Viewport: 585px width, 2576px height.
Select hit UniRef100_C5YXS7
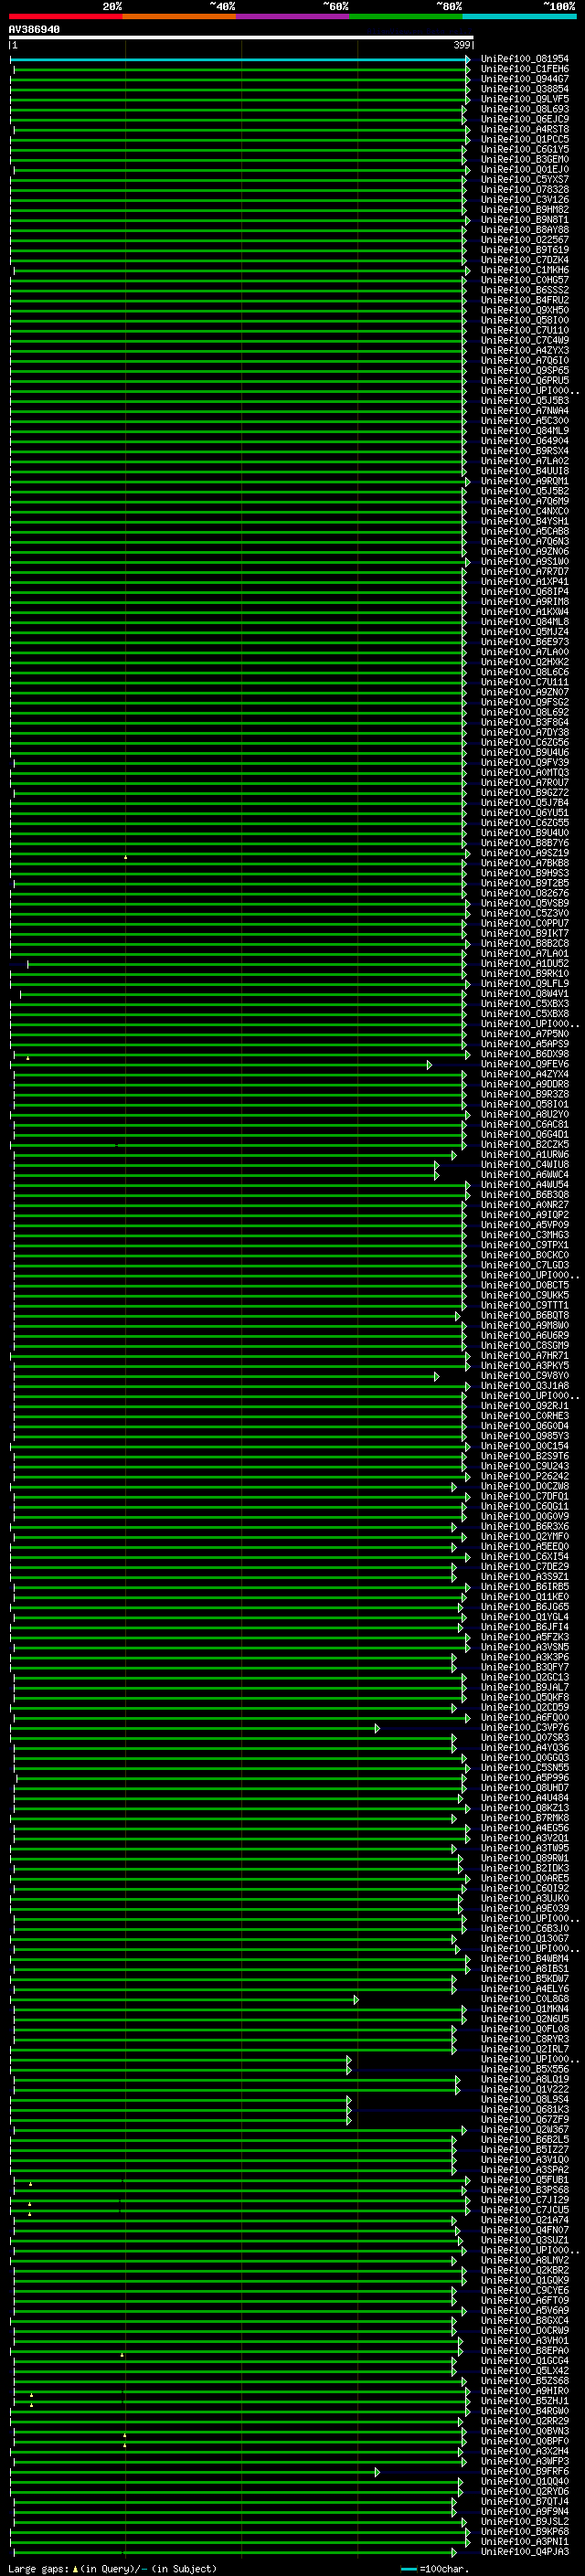point(524,179)
